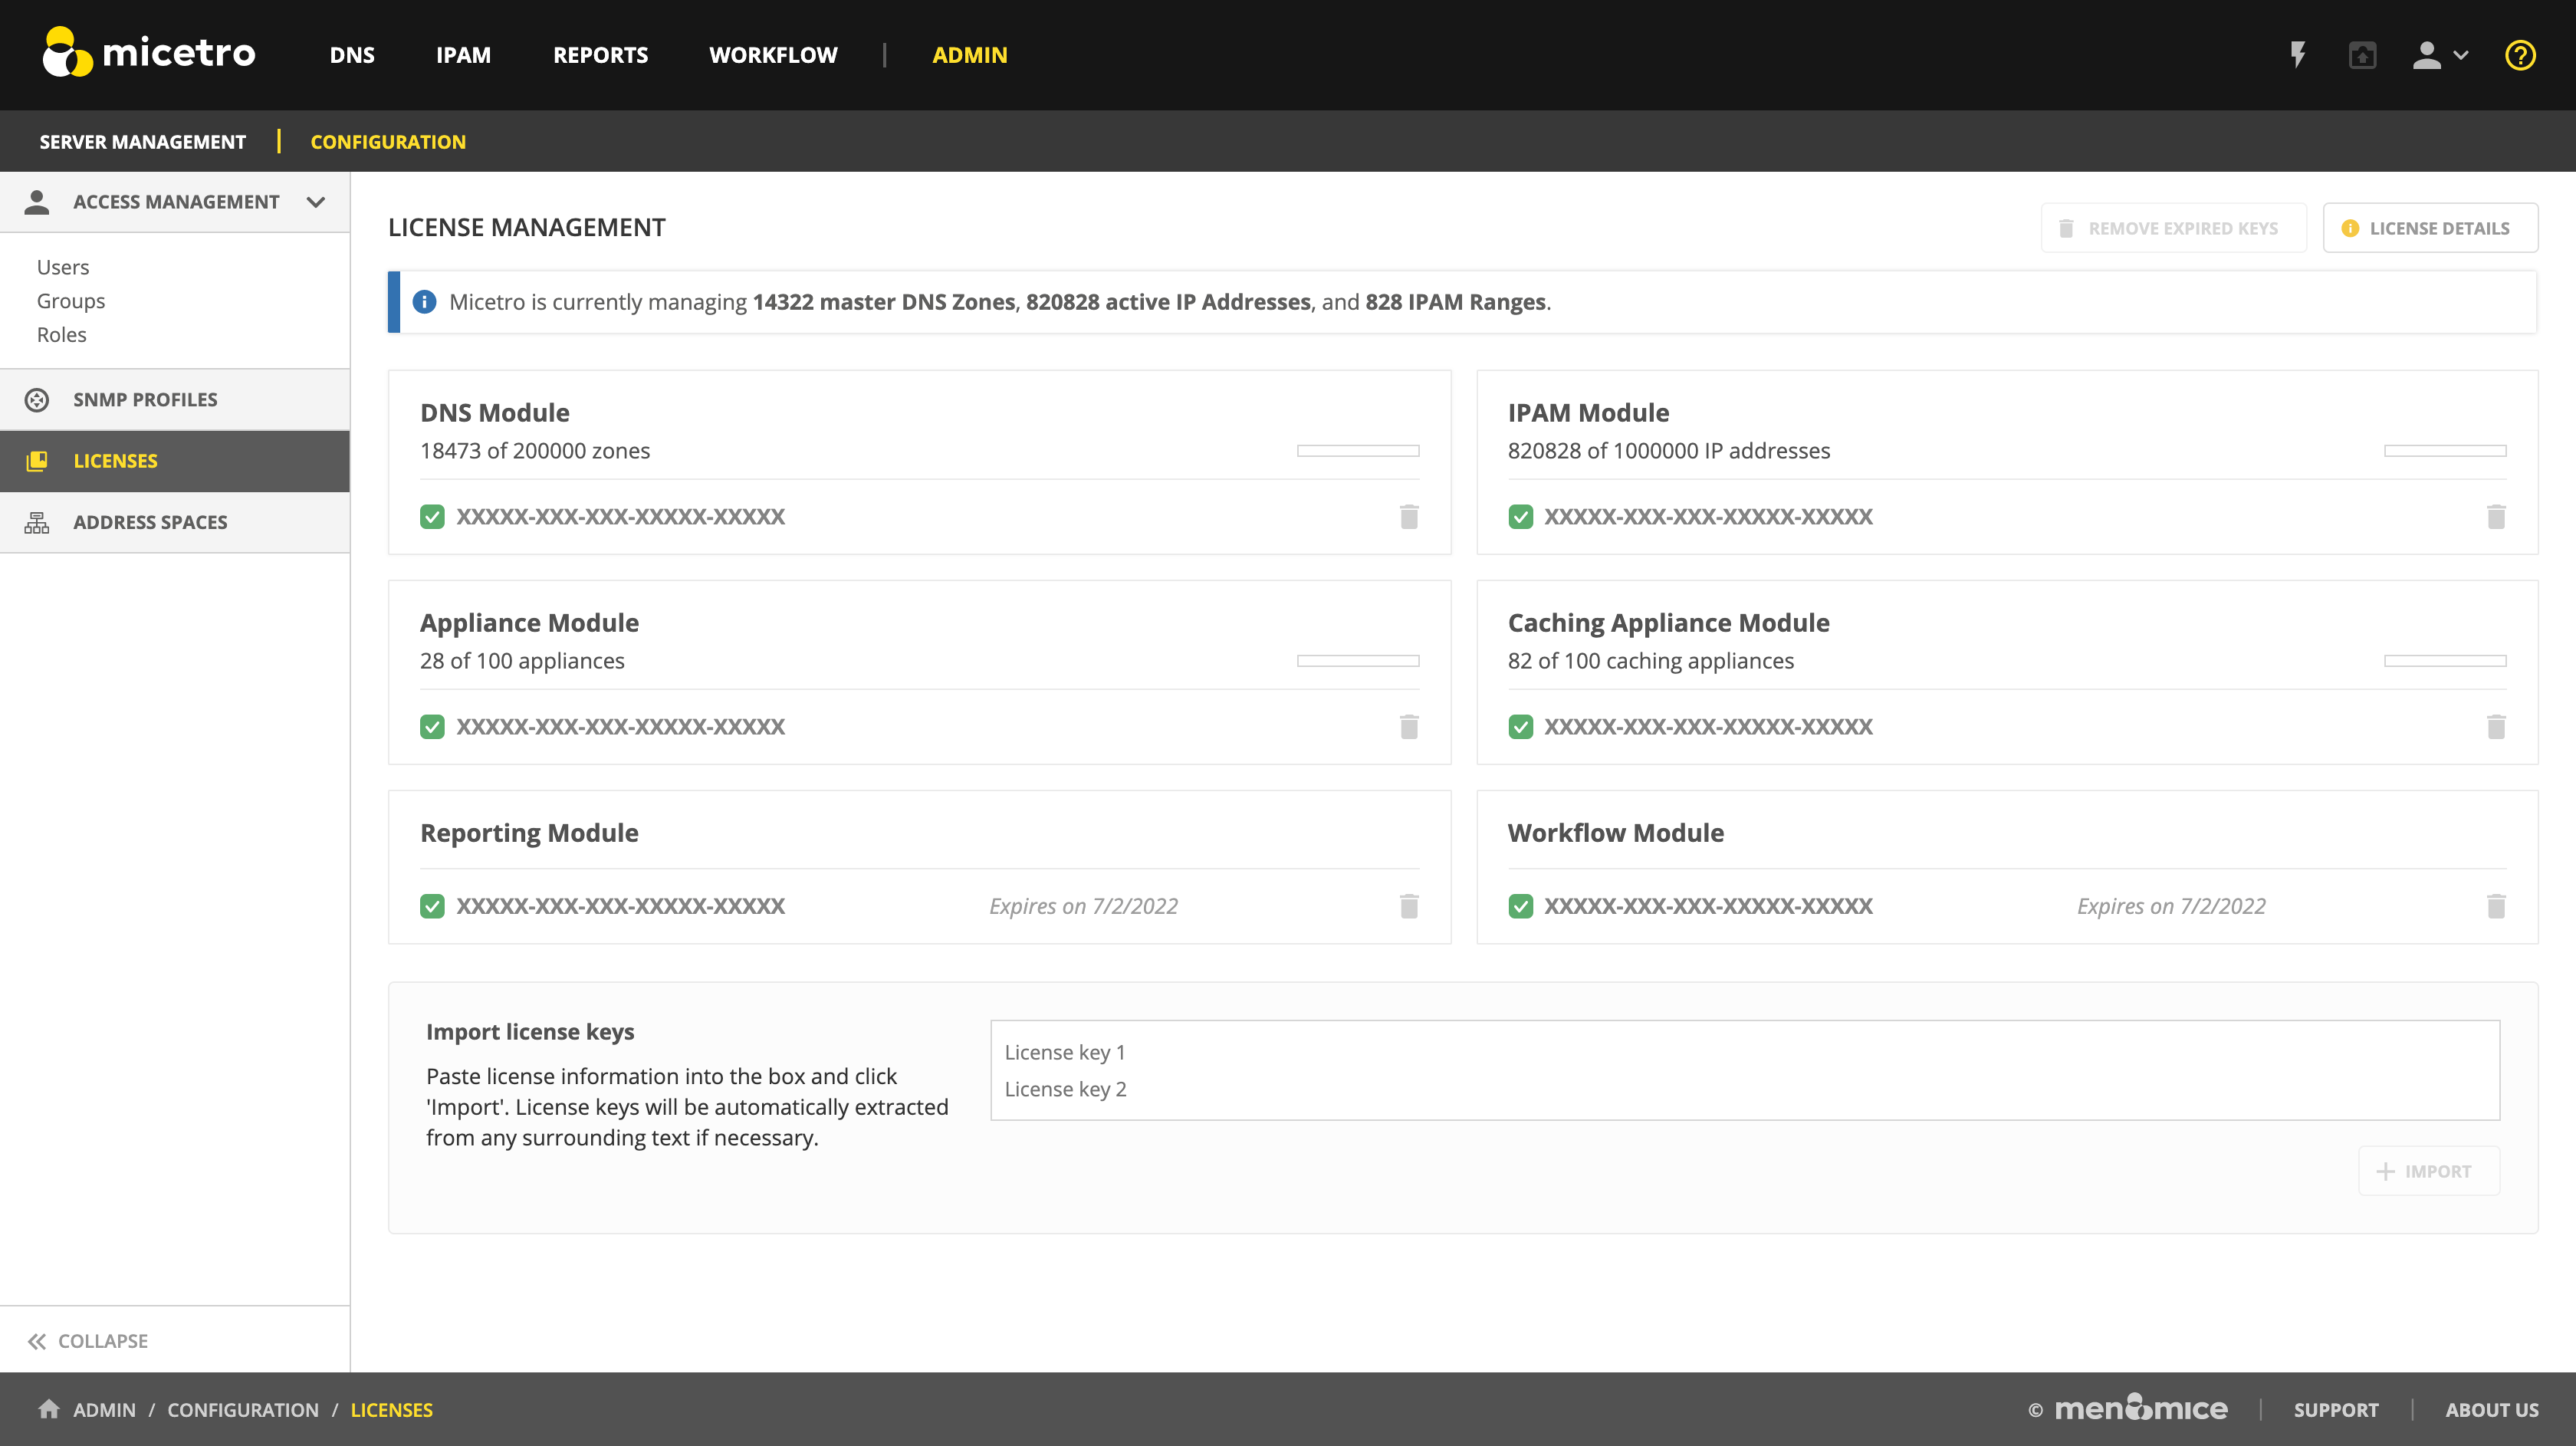Remove the Reporting Module license key
The height and width of the screenshot is (1446, 2576).
(x=1409, y=906)
